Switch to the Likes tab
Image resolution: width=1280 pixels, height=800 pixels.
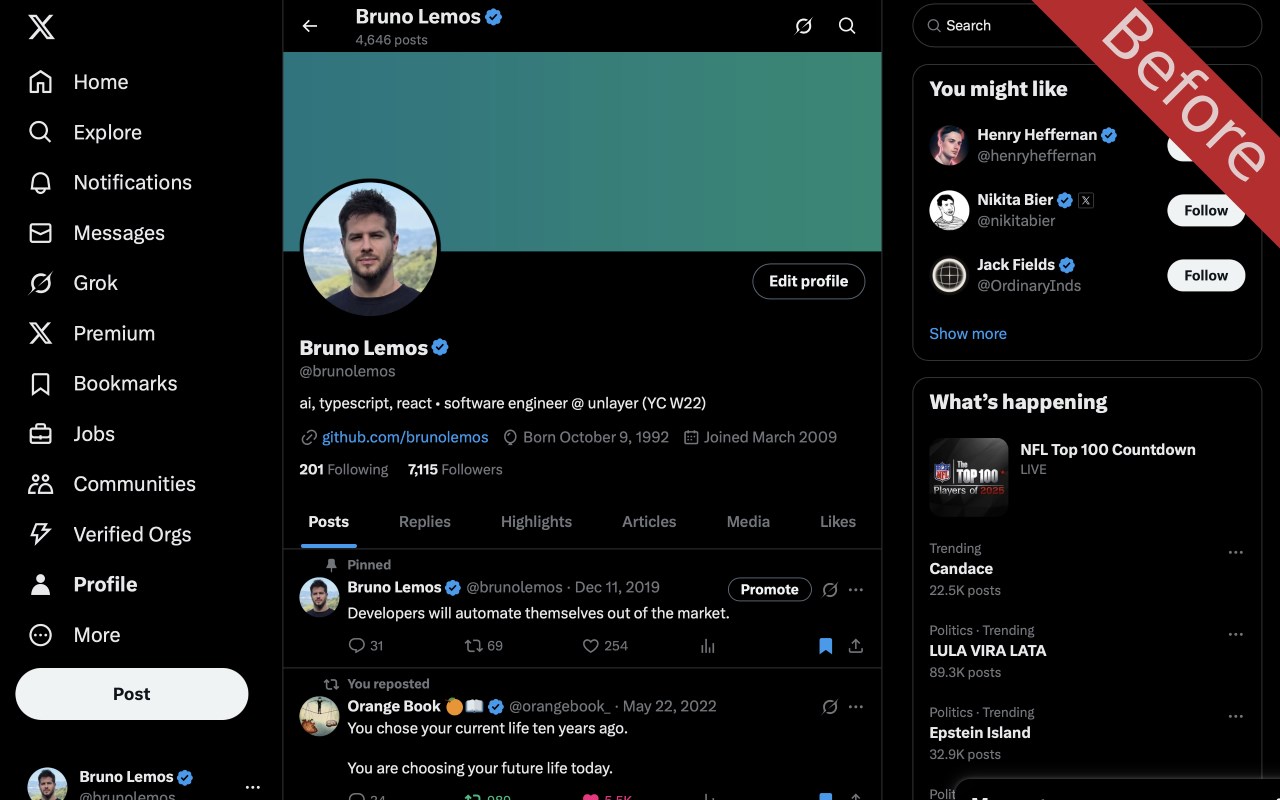(x=838, y=522)
